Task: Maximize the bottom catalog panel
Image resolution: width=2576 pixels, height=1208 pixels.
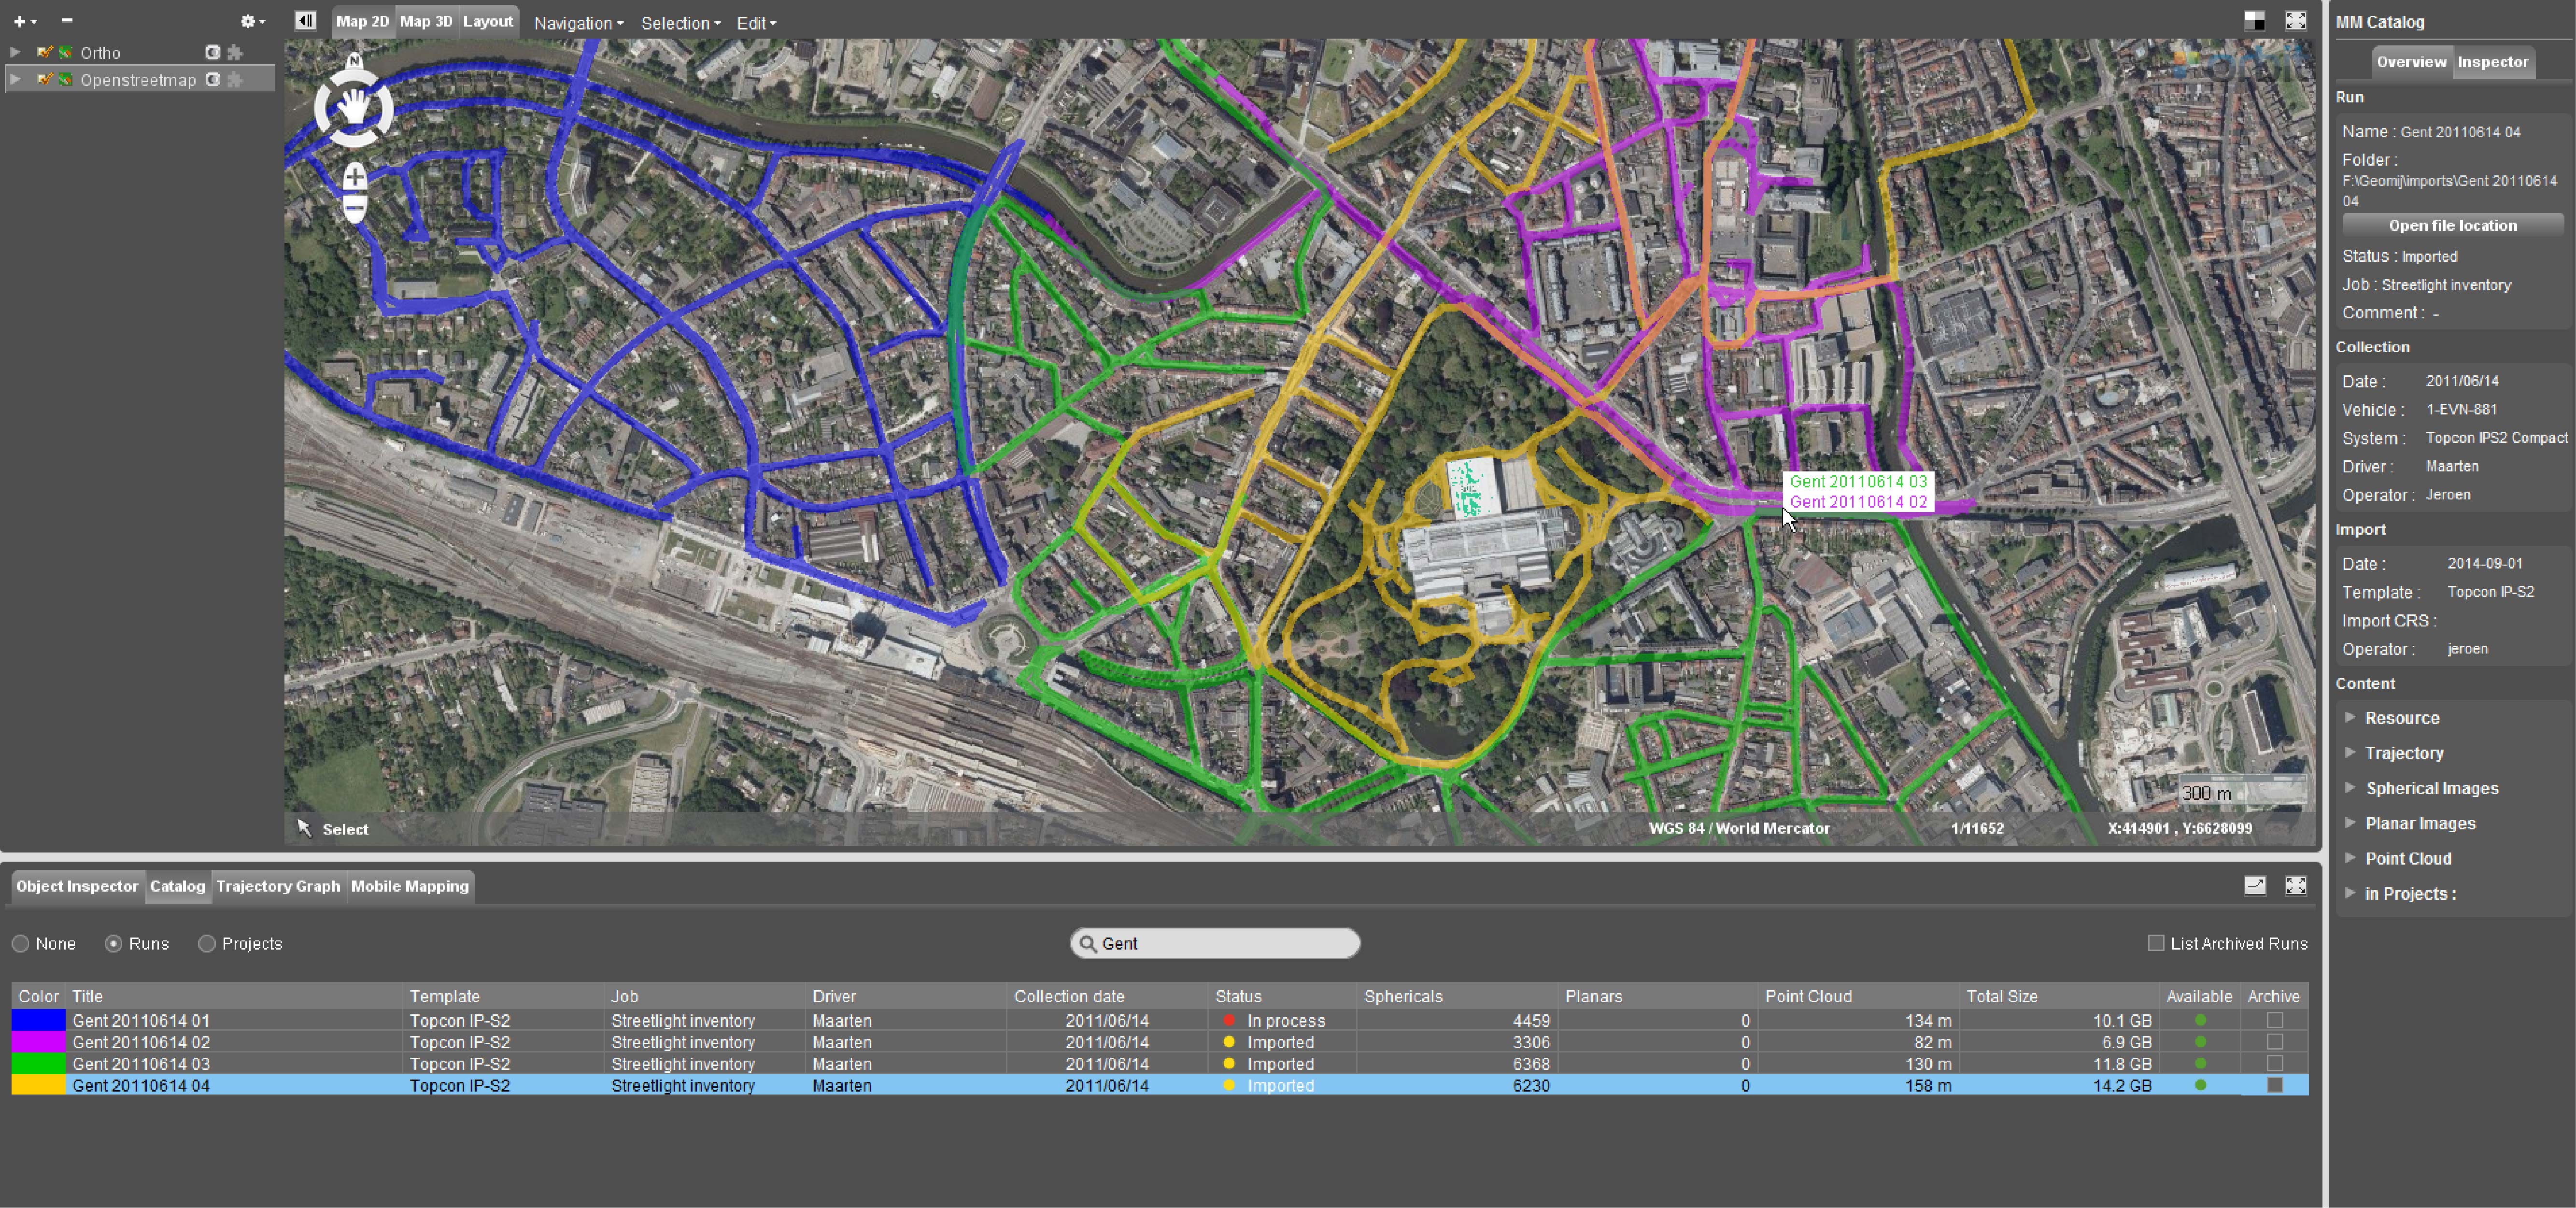Action: 2296,885
